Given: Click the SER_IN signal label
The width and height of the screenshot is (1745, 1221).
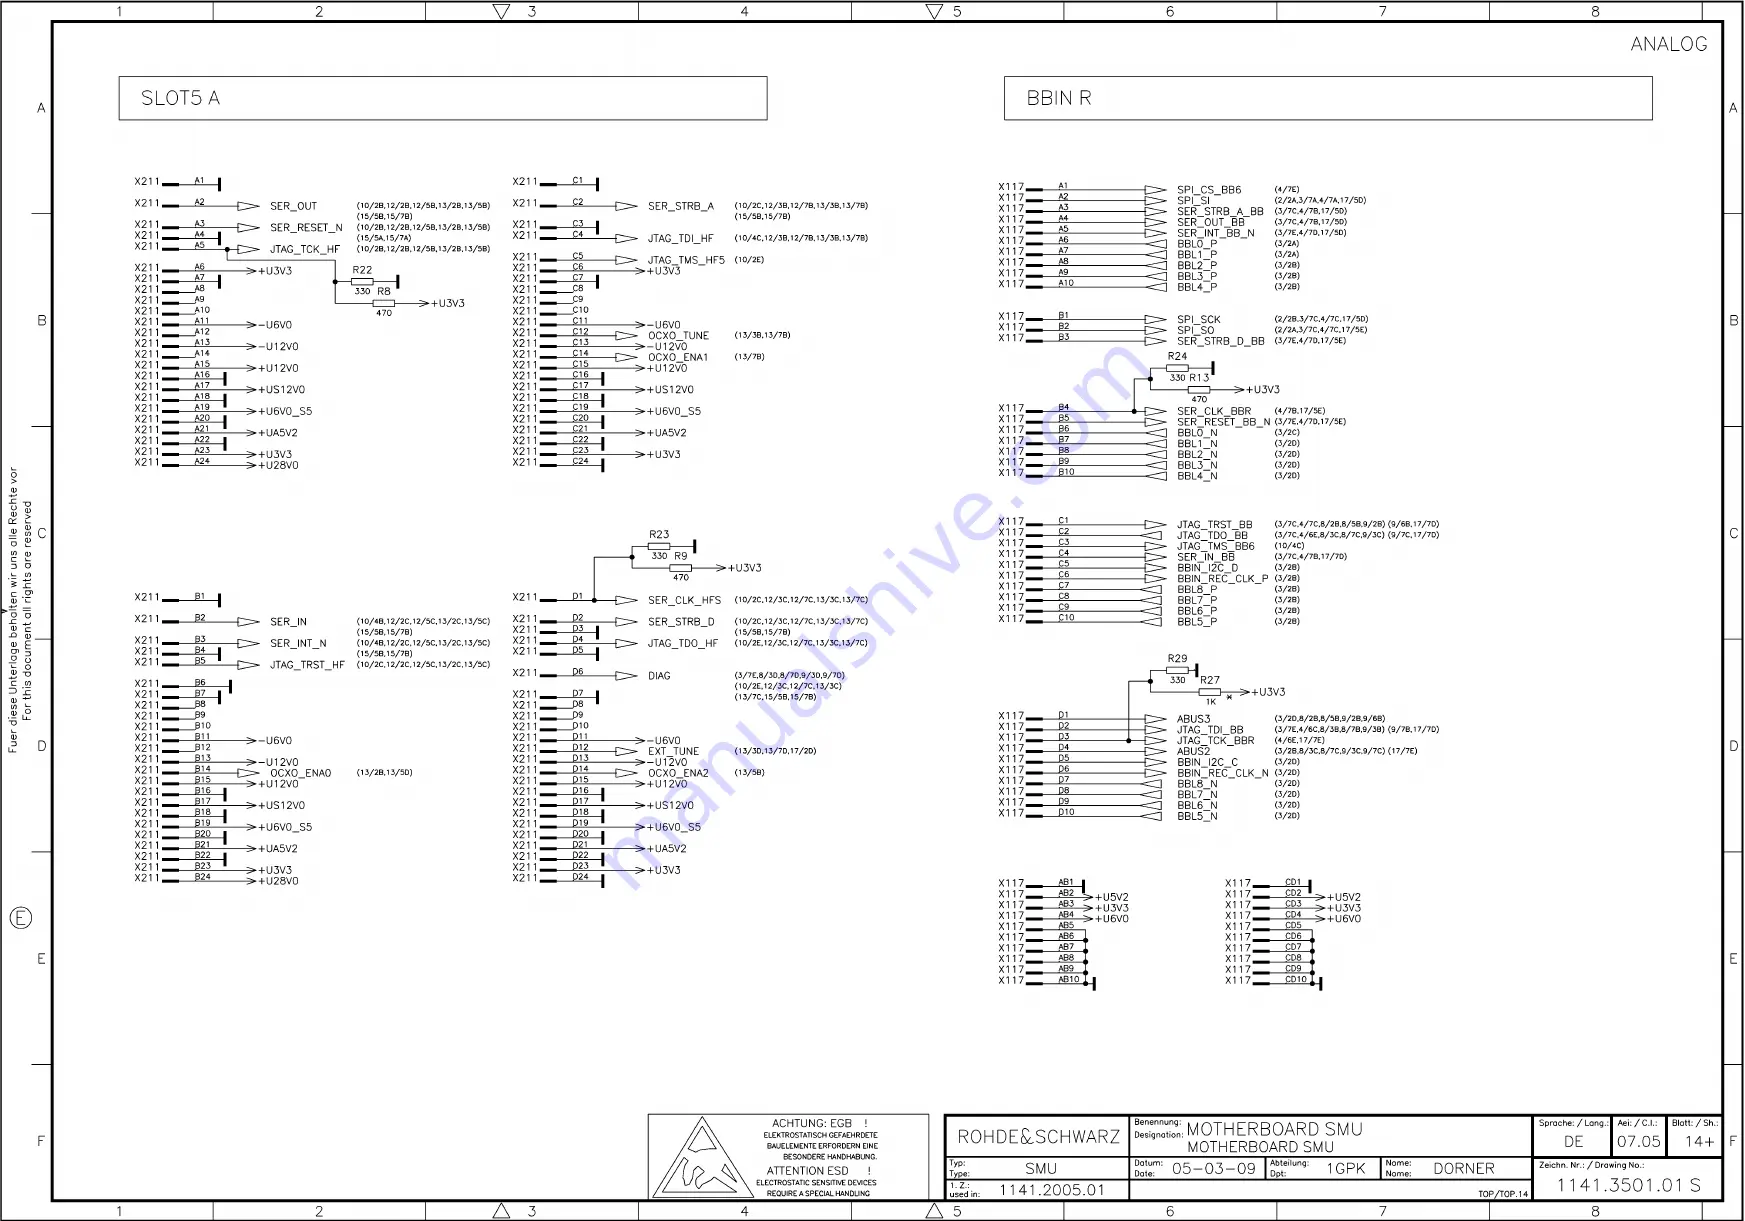Looking at the screenshot, I should click(x=288, y=622).
